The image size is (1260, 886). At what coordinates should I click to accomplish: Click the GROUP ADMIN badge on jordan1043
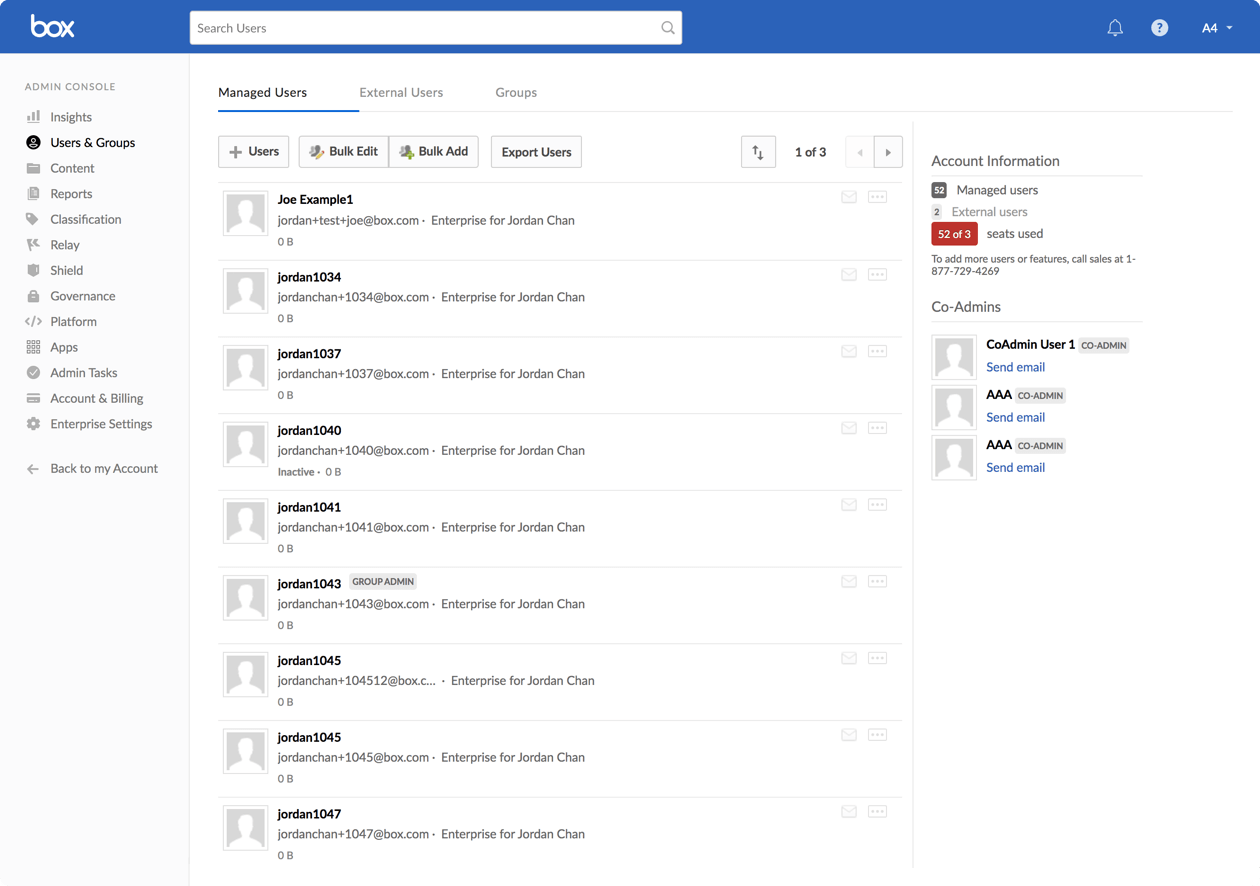pos(383,582)
